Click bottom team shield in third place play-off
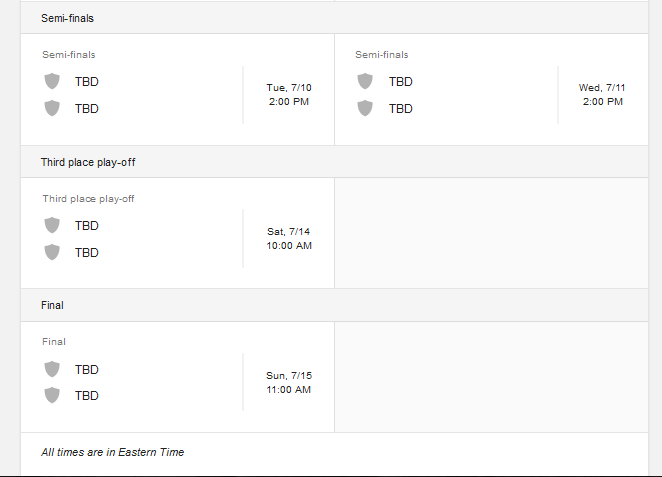Image resolution: width=662 pixels, height=477 pixels. pyautogui.click(x=52, y=252)
